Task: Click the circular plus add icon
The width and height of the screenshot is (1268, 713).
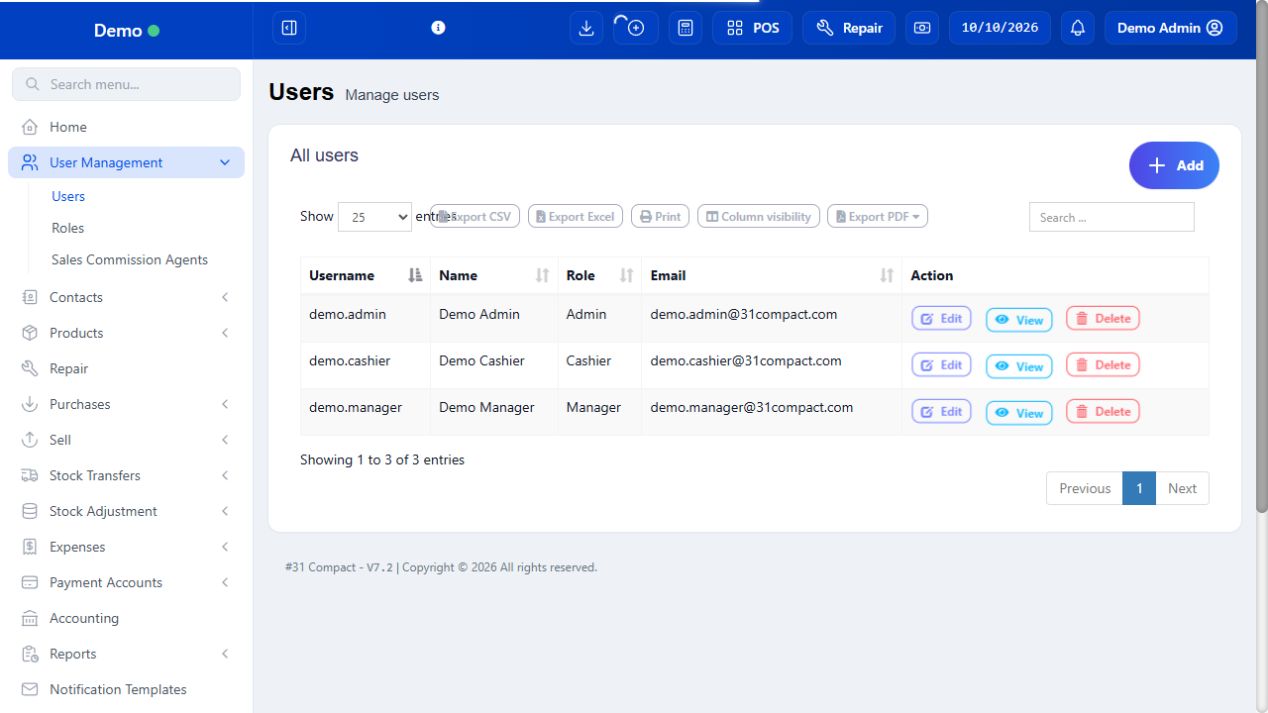Action: coord(636,28)
